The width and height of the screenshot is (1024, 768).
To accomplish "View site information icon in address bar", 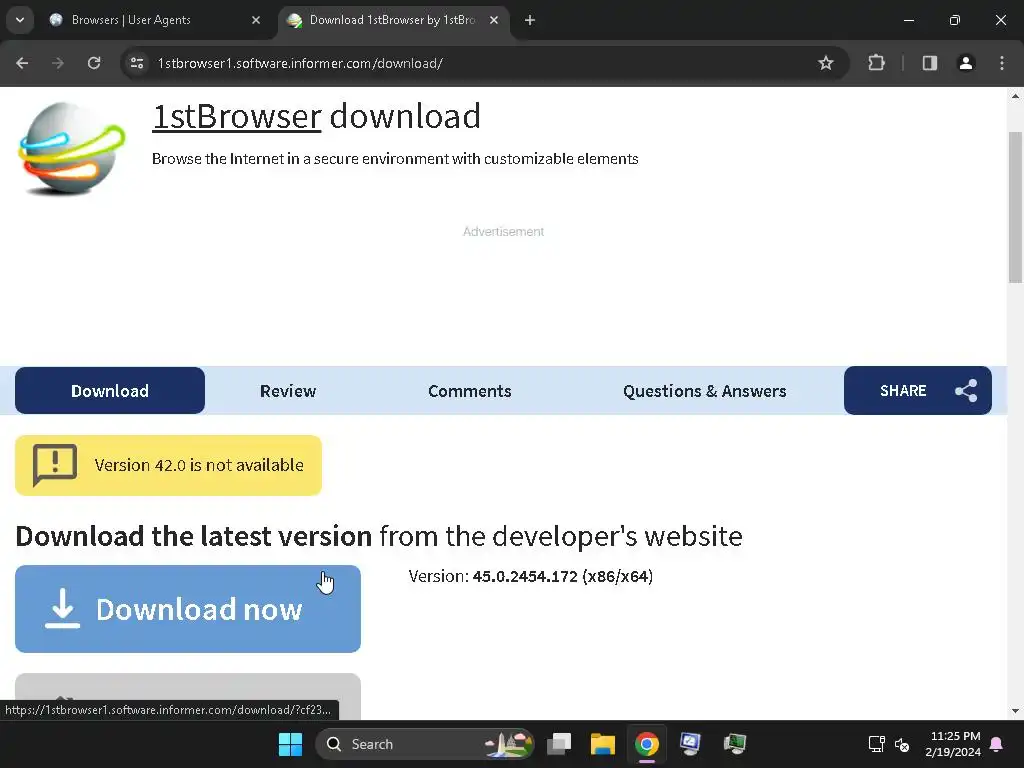I will [x=137, y=63].
